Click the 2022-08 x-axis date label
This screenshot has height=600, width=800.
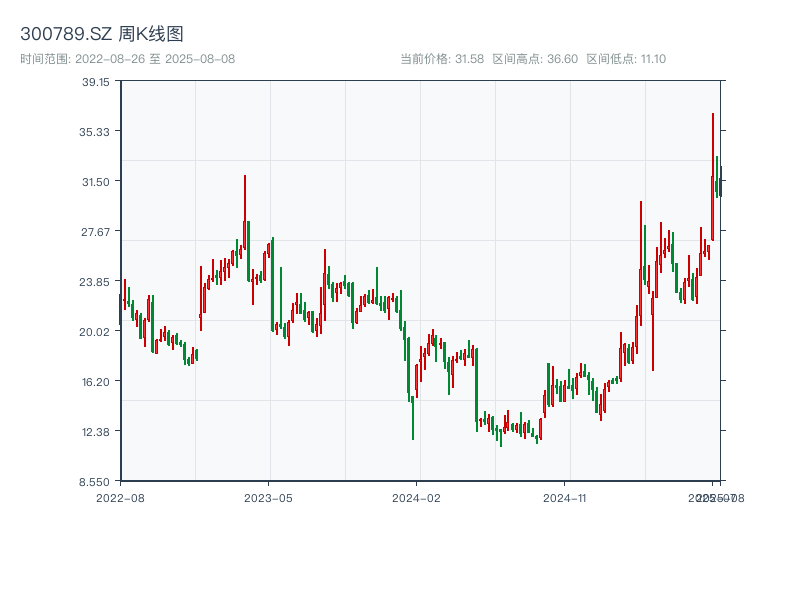[x=120, y=497]
